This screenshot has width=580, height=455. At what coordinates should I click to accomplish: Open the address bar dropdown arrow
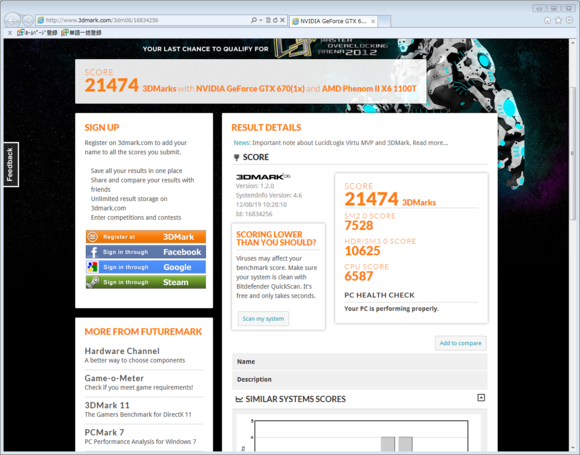(261, 20)
